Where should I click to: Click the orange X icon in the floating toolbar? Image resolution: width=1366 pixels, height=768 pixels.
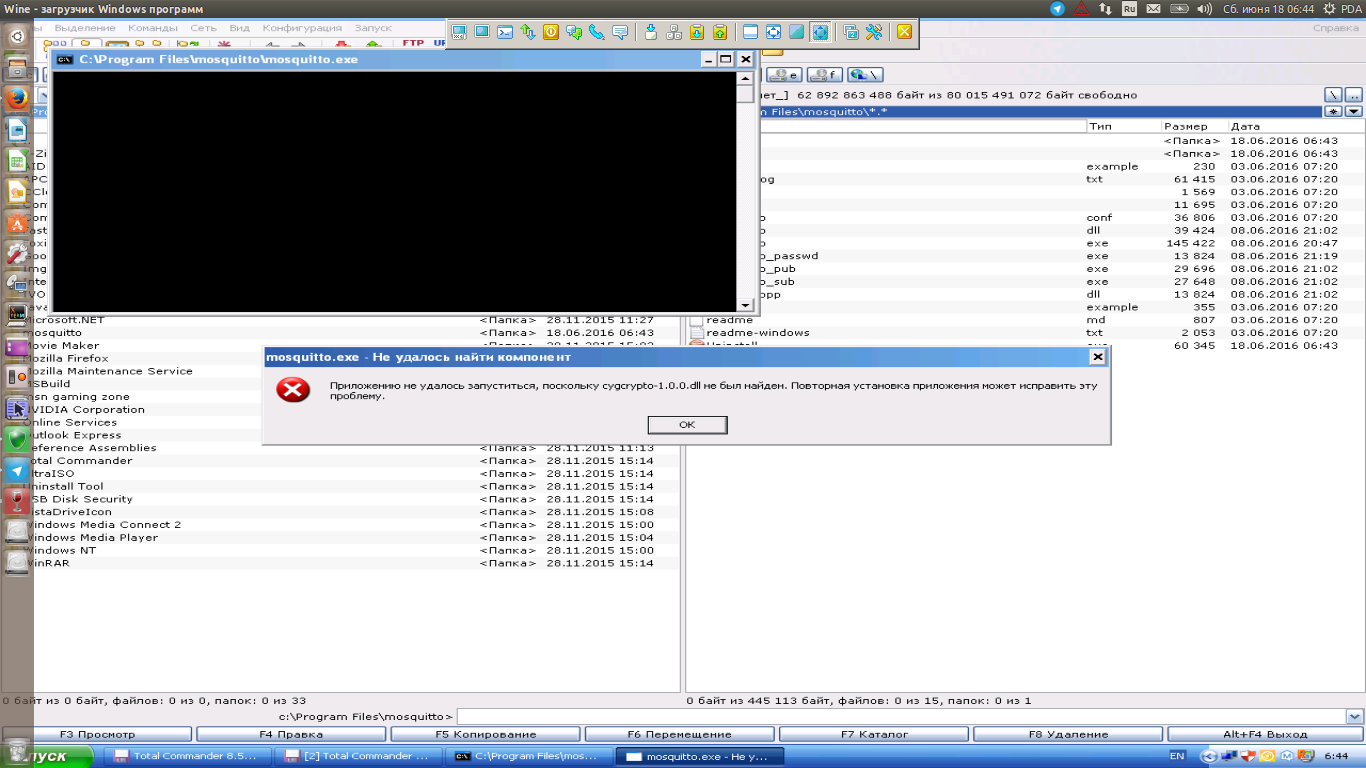[904, 32]
